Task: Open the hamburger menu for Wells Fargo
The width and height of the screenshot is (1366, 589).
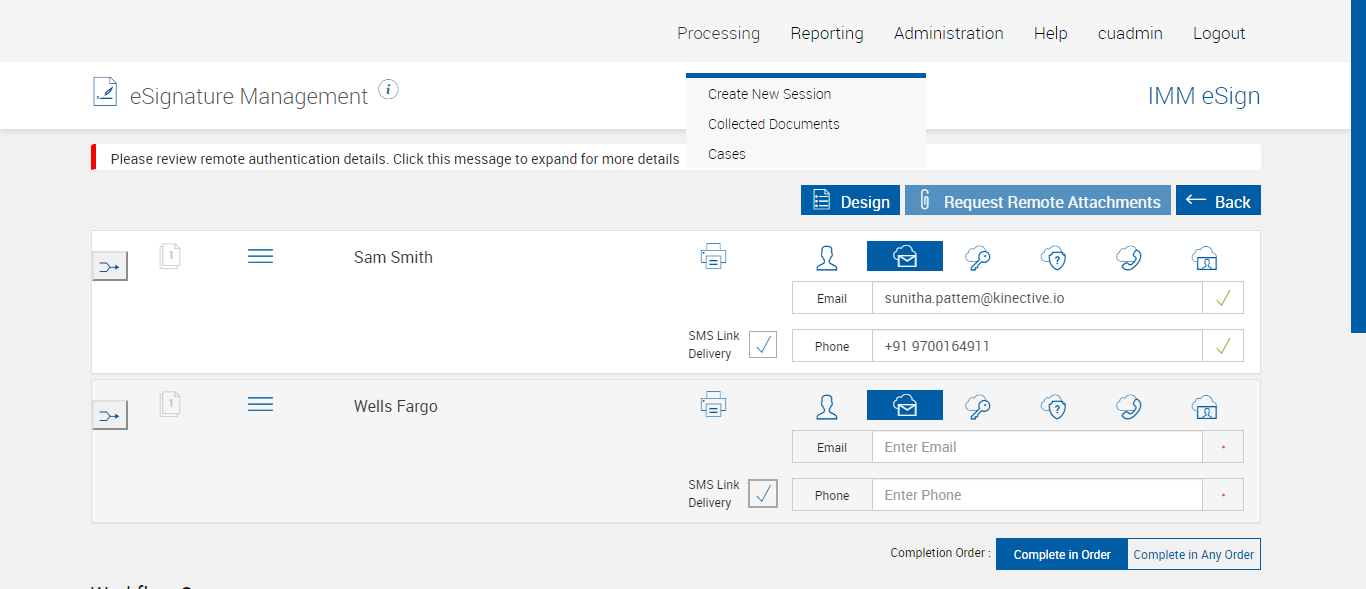Action: [x=260, y=404]
